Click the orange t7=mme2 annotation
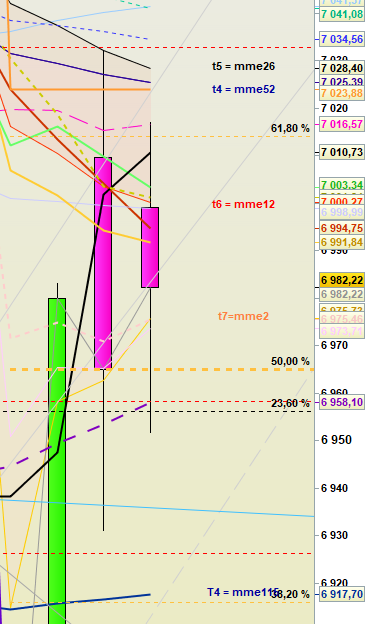This screenshot has width=365, height=624. pos(243,316)
